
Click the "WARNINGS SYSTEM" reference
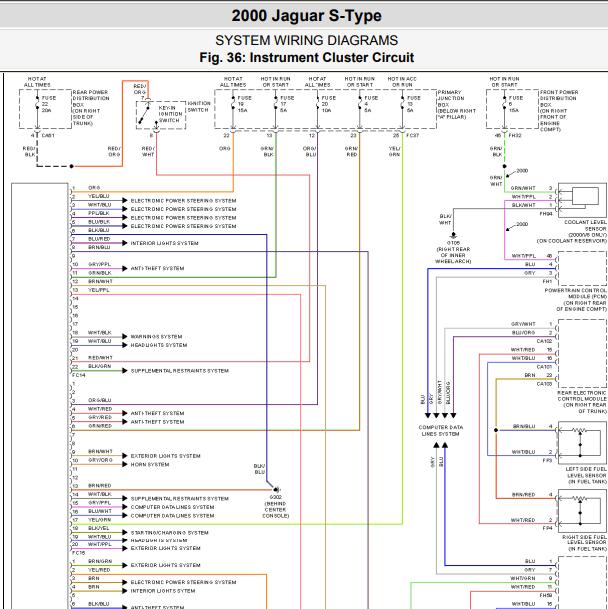click(x=156, y=337)
